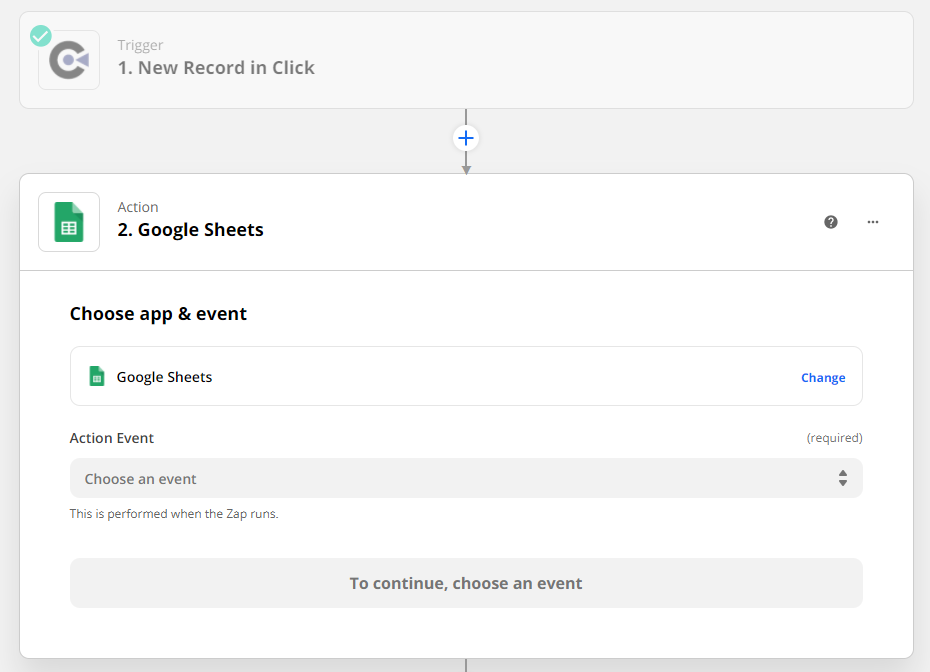Click the "Google Sheets" app name text
Image resolution: width=930 pixels, height=672 pixels.
point(165,377)
